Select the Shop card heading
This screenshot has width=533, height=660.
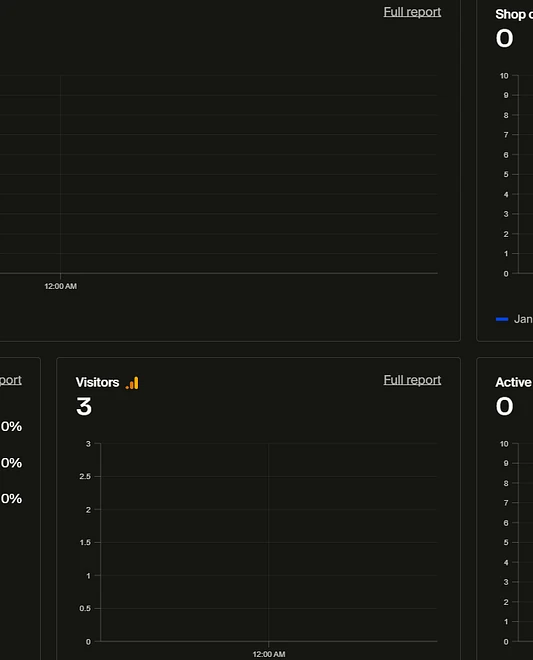(x=514, y=14)
